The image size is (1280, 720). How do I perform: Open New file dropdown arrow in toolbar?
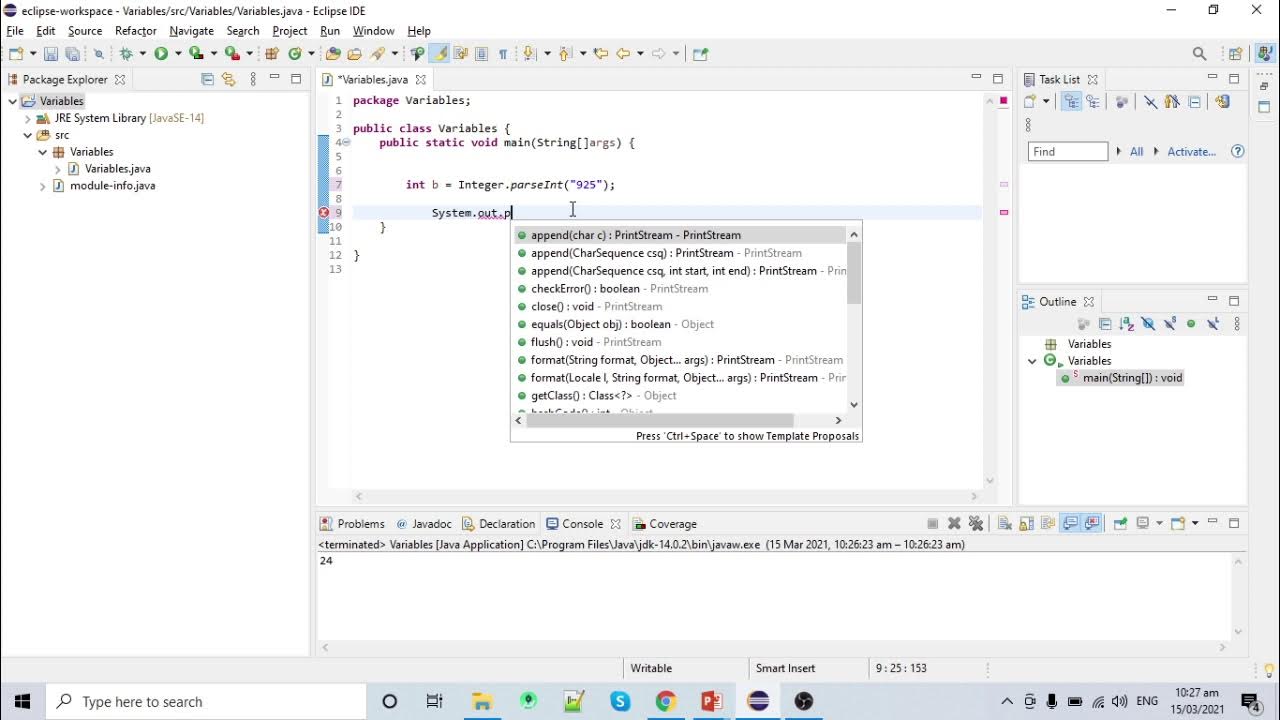click(x=32, y=54)
